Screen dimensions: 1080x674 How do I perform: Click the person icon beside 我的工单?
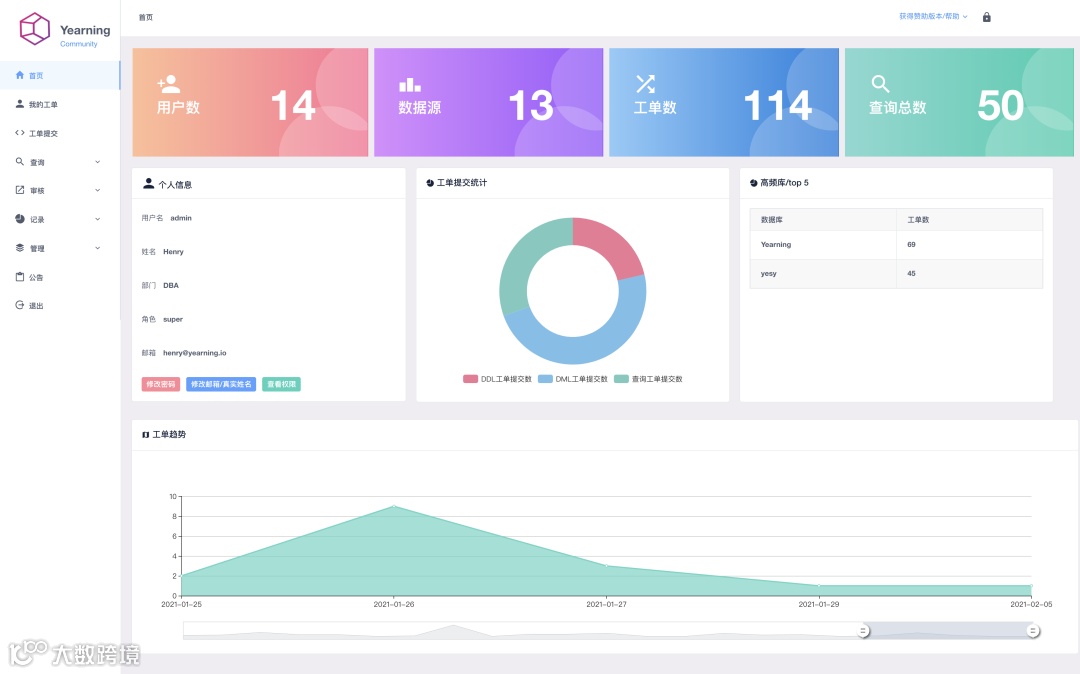click(19, 104)
